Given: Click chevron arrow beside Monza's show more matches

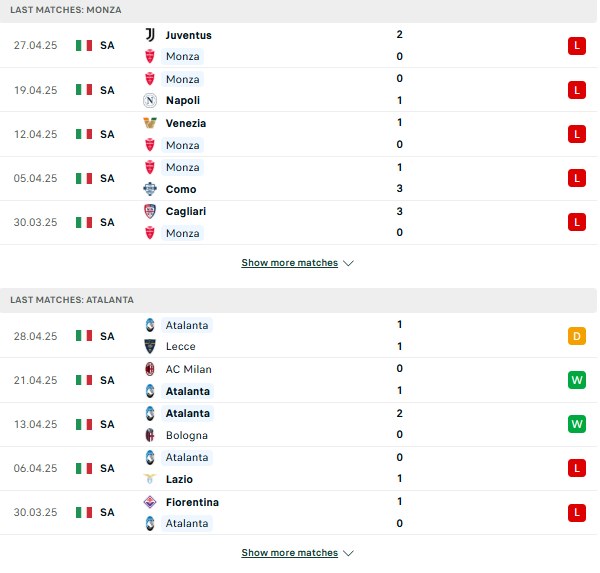Looking at the screenshot, I should 348,263.
